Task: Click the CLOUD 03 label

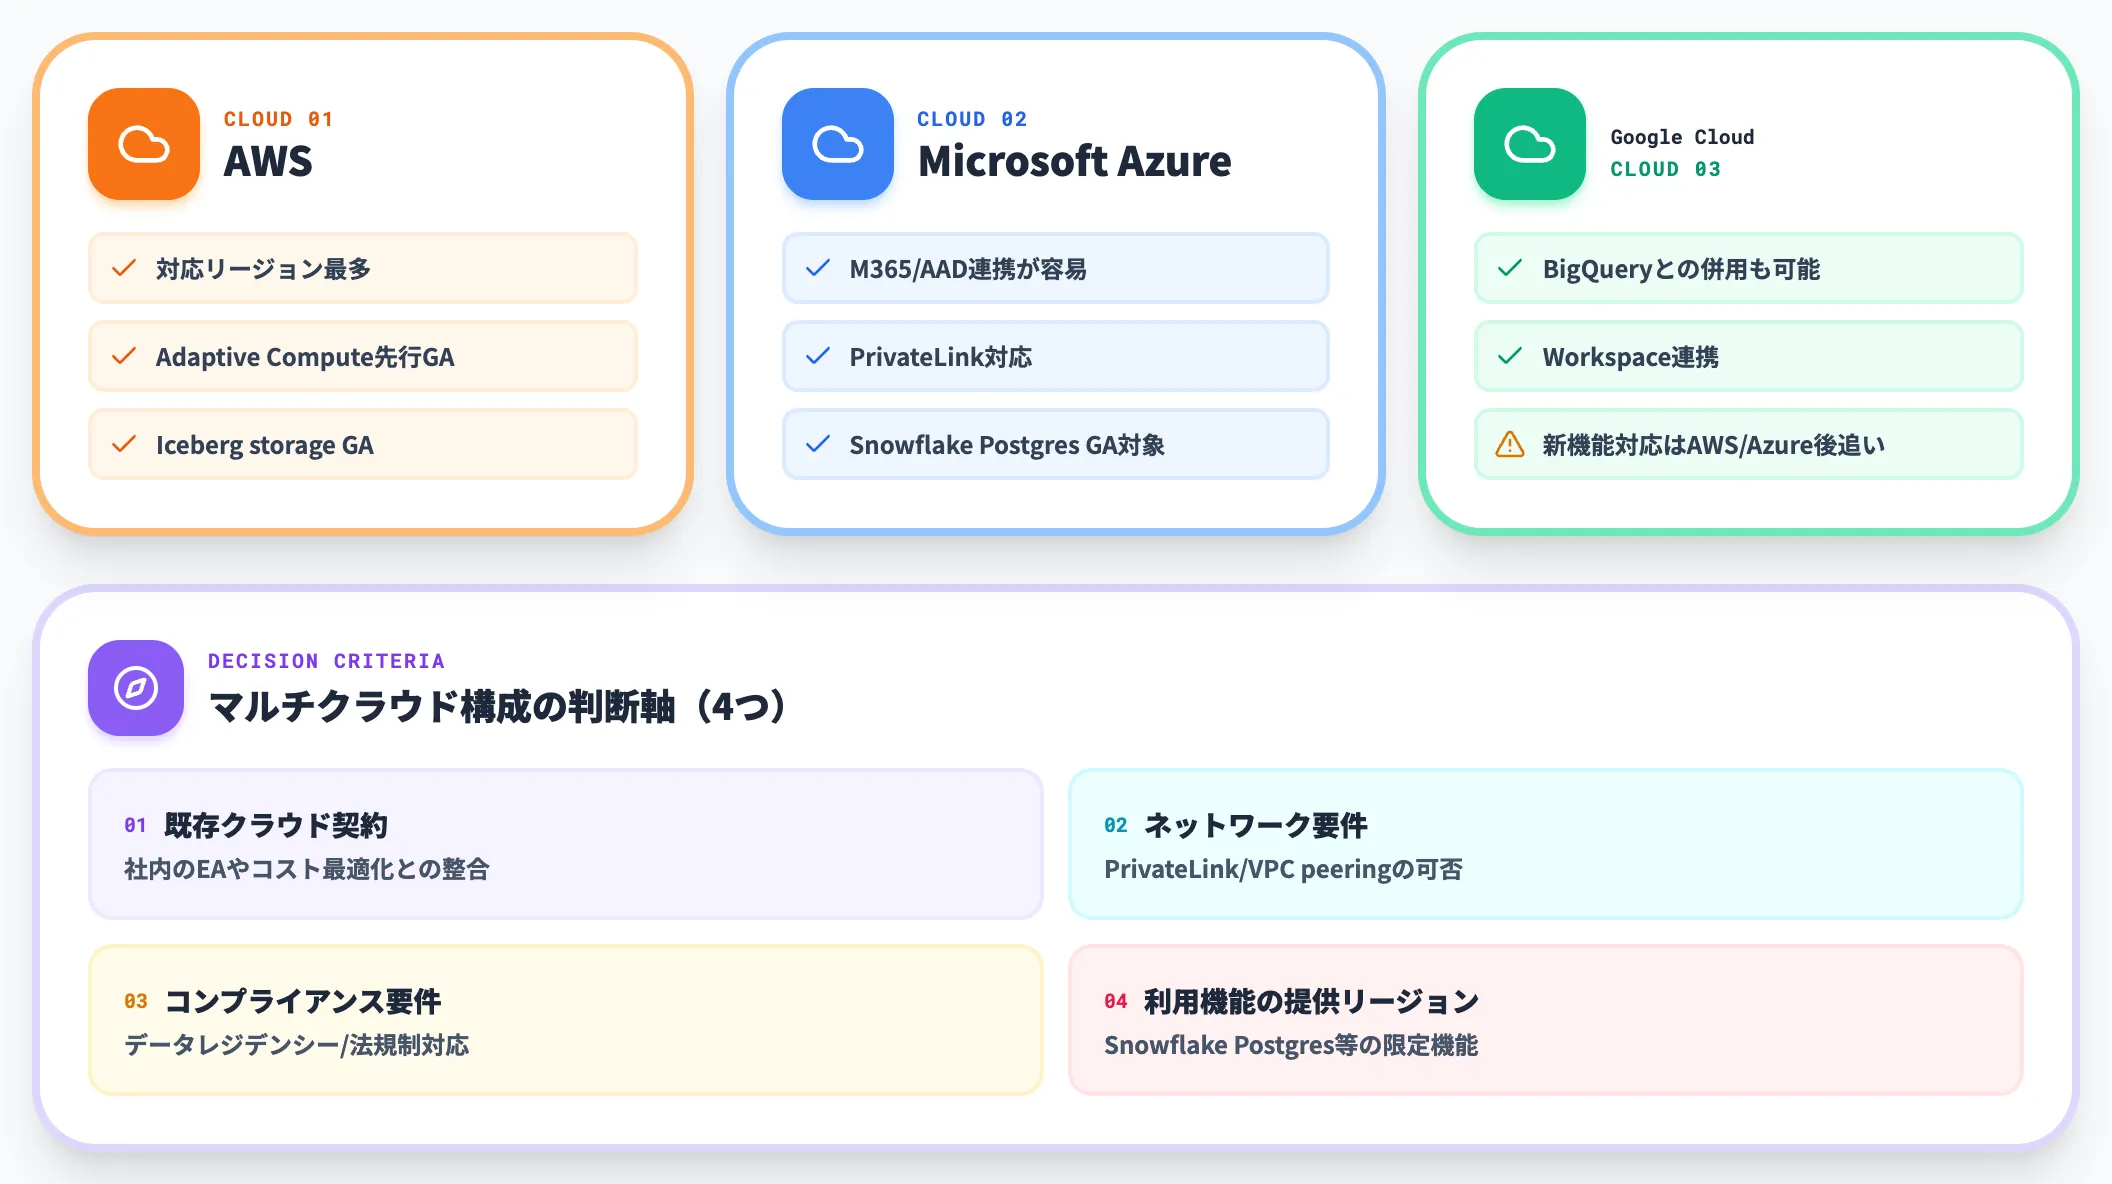Action: point(1665,169)
